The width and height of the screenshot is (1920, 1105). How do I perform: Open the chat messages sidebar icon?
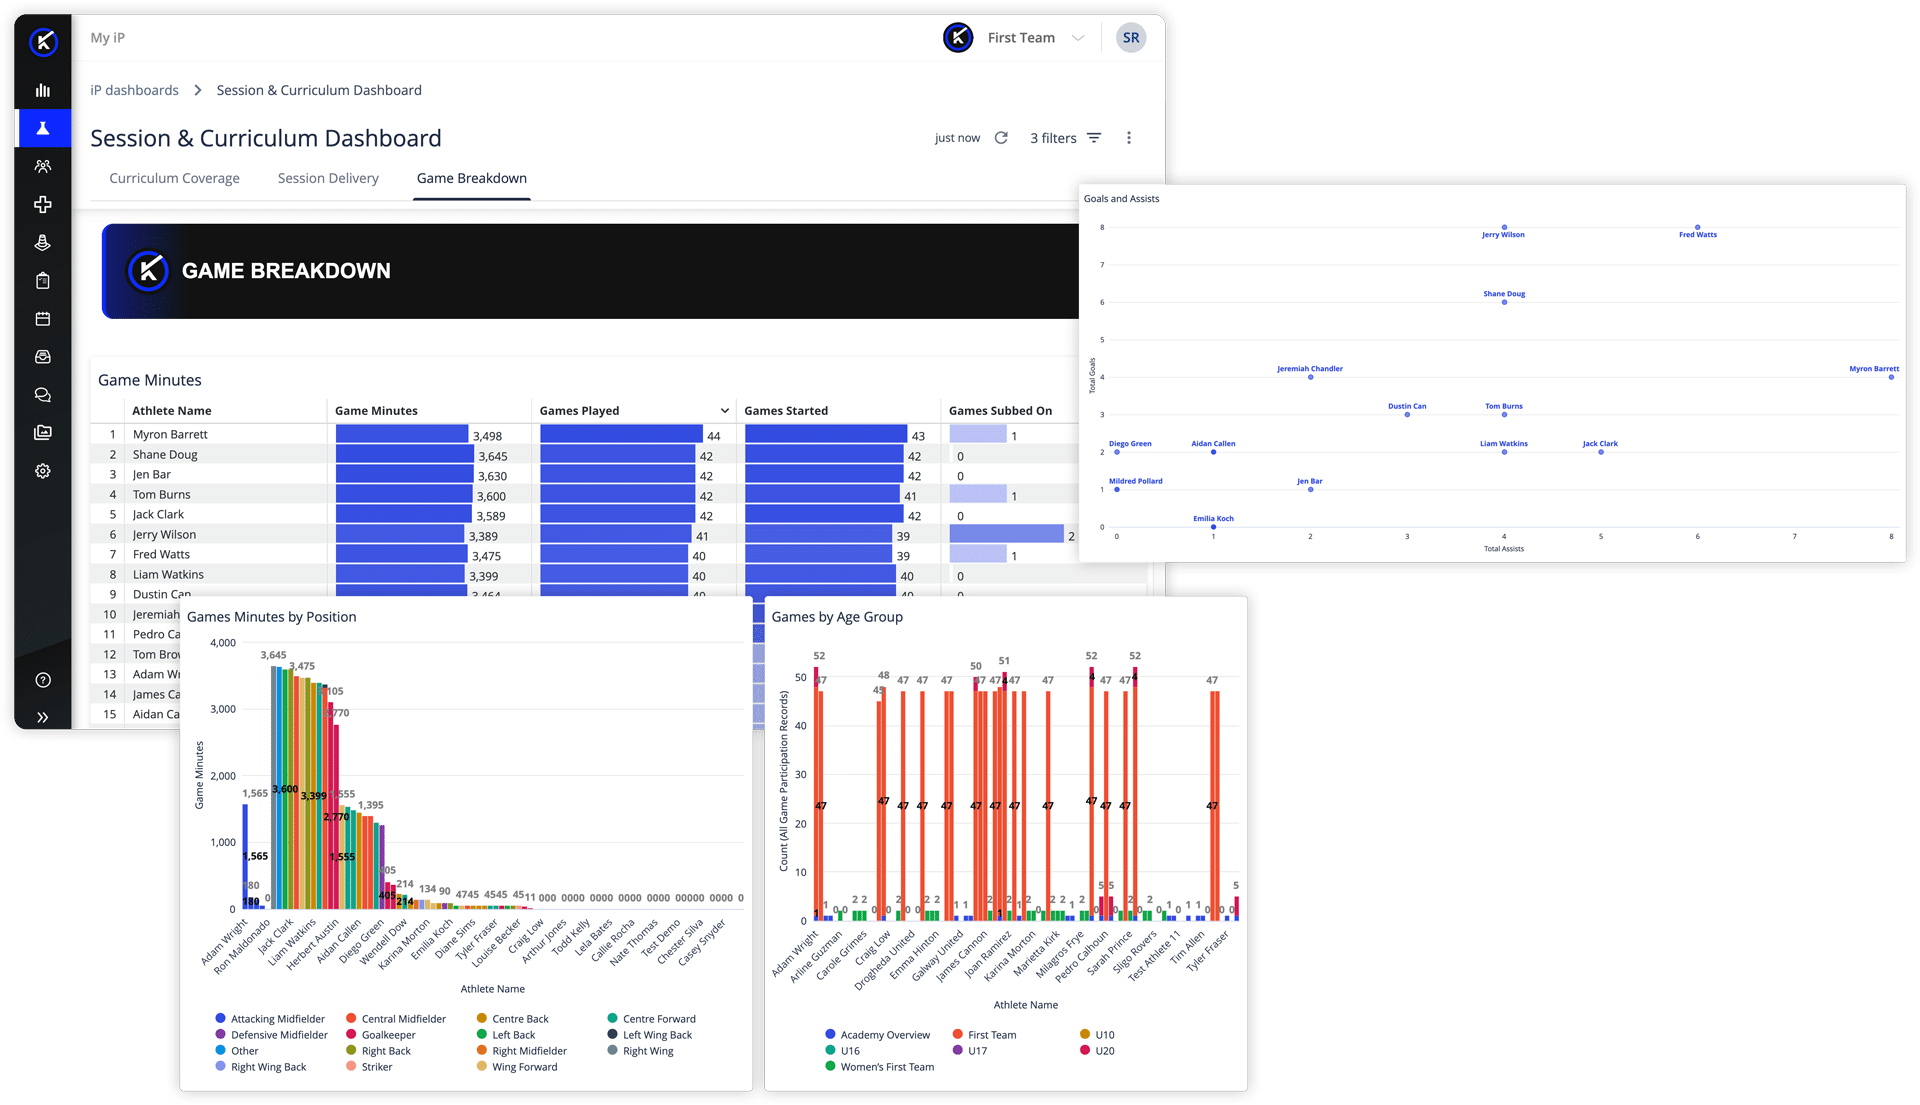pos(42,394)
